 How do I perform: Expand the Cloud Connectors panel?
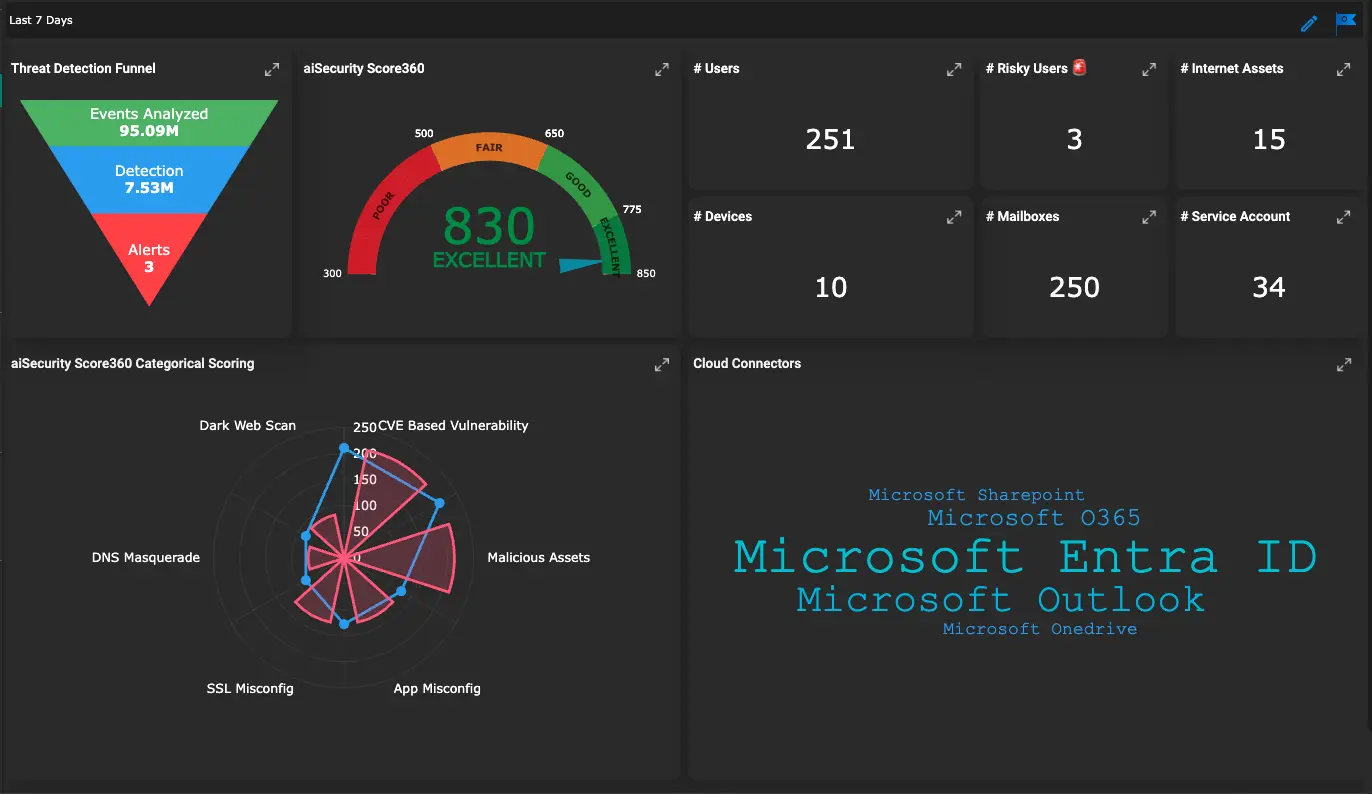click(1344, 365)
